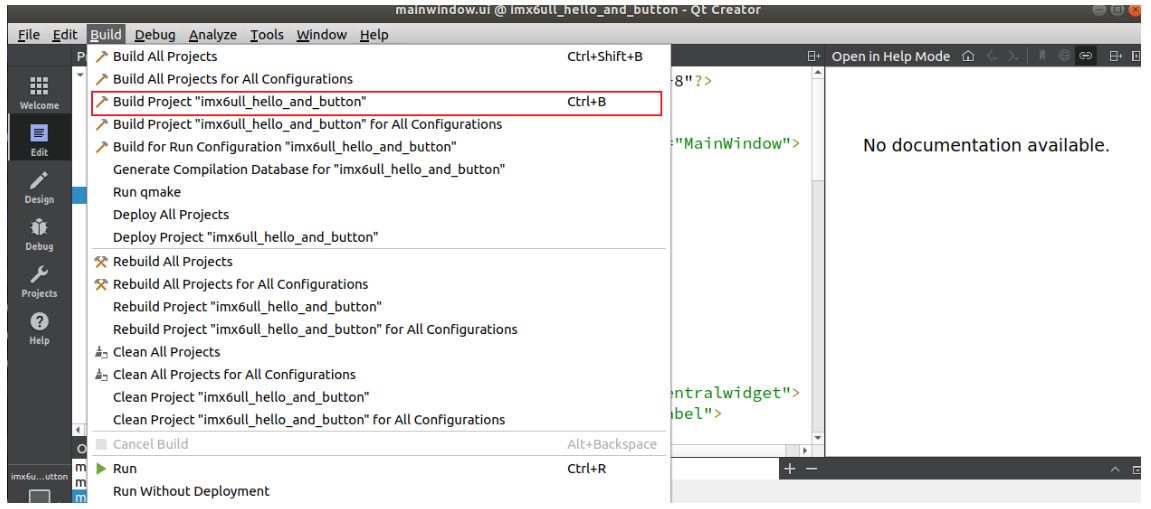This screenshot has width=1151, height=509.
Task: Open the Welcome mode in sidebar
Action: [x=39, y=93]
